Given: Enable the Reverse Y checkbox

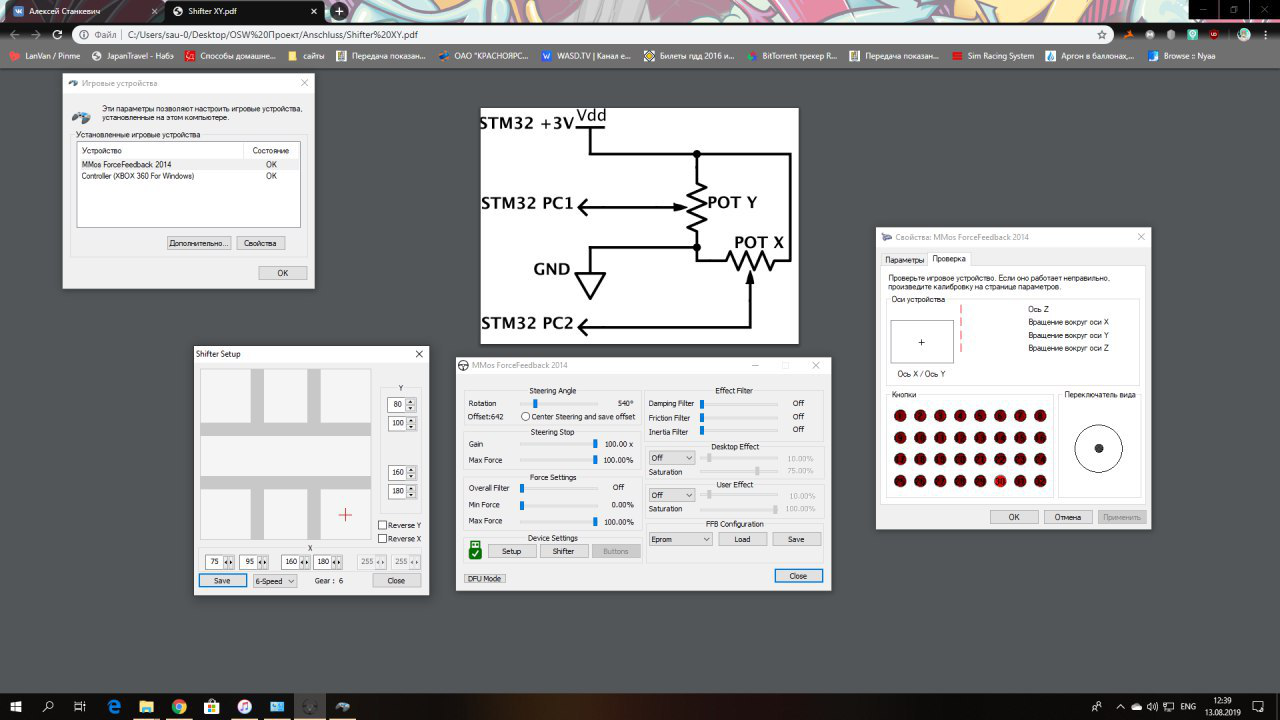Looking at the screenshot, I should click(x=383, y=525).
